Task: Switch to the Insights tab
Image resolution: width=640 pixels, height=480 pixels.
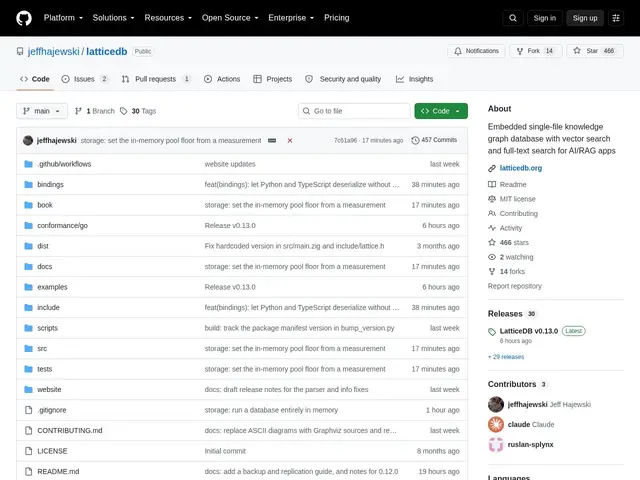Action: click(414, 79)
